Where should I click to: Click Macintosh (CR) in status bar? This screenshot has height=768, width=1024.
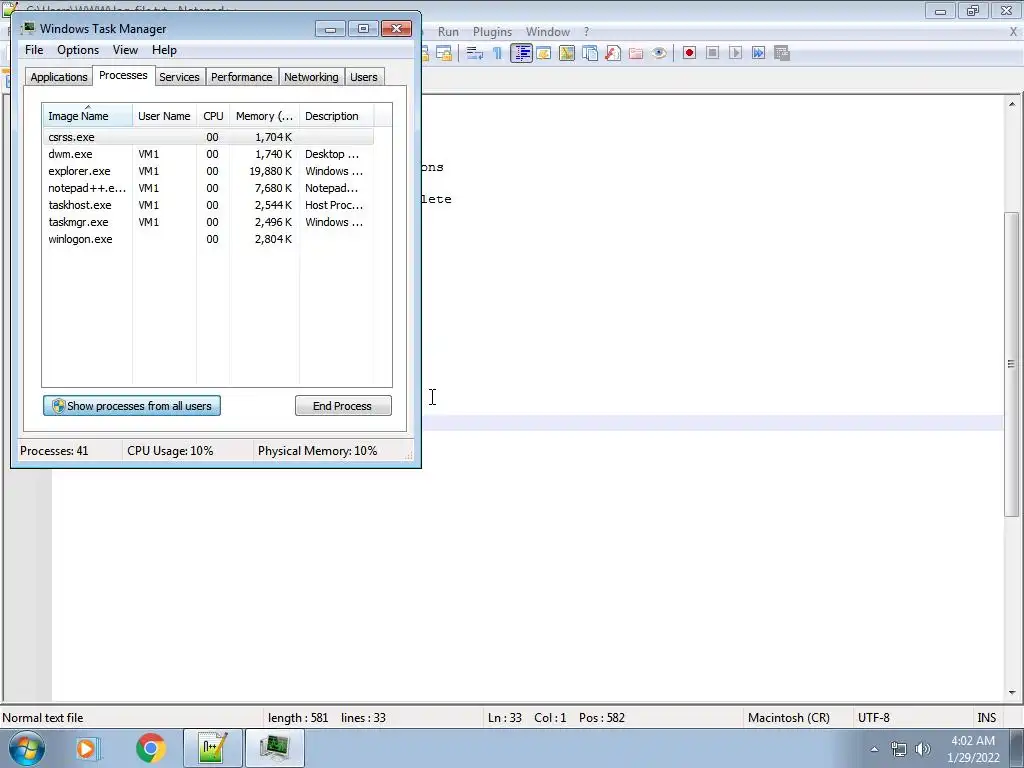[x=789, y=718]
